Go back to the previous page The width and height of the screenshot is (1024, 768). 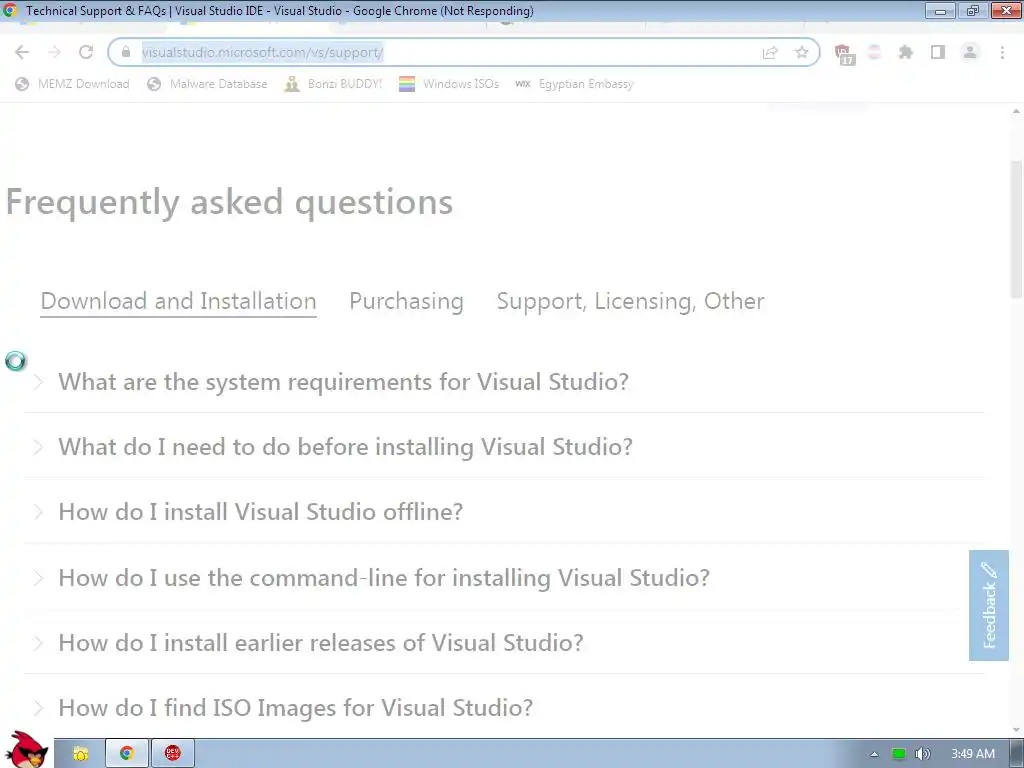22,52
